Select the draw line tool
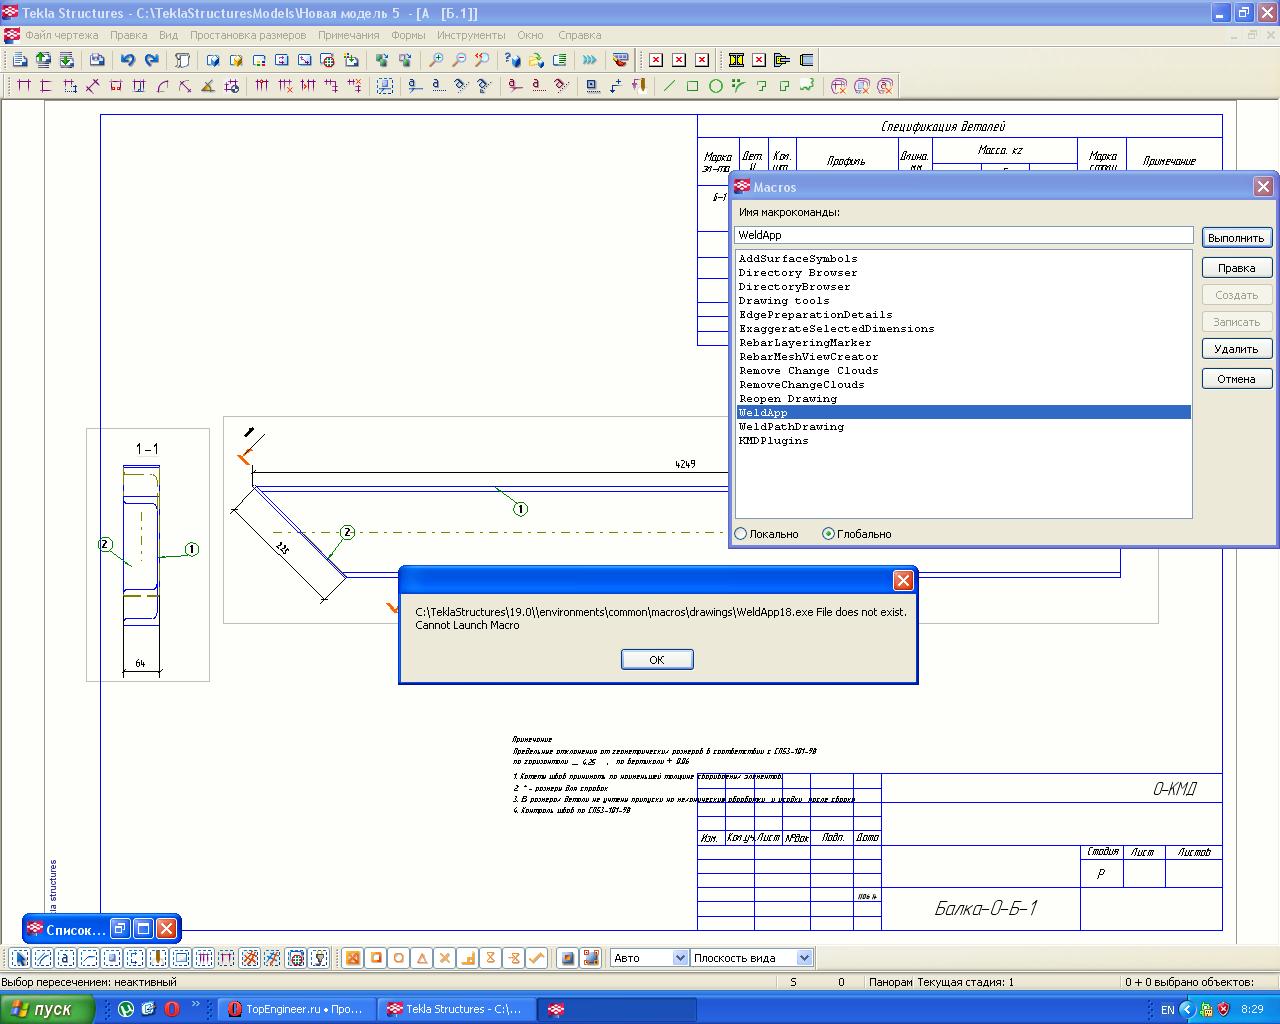The image size is (1280, 1024). (669, 86)
